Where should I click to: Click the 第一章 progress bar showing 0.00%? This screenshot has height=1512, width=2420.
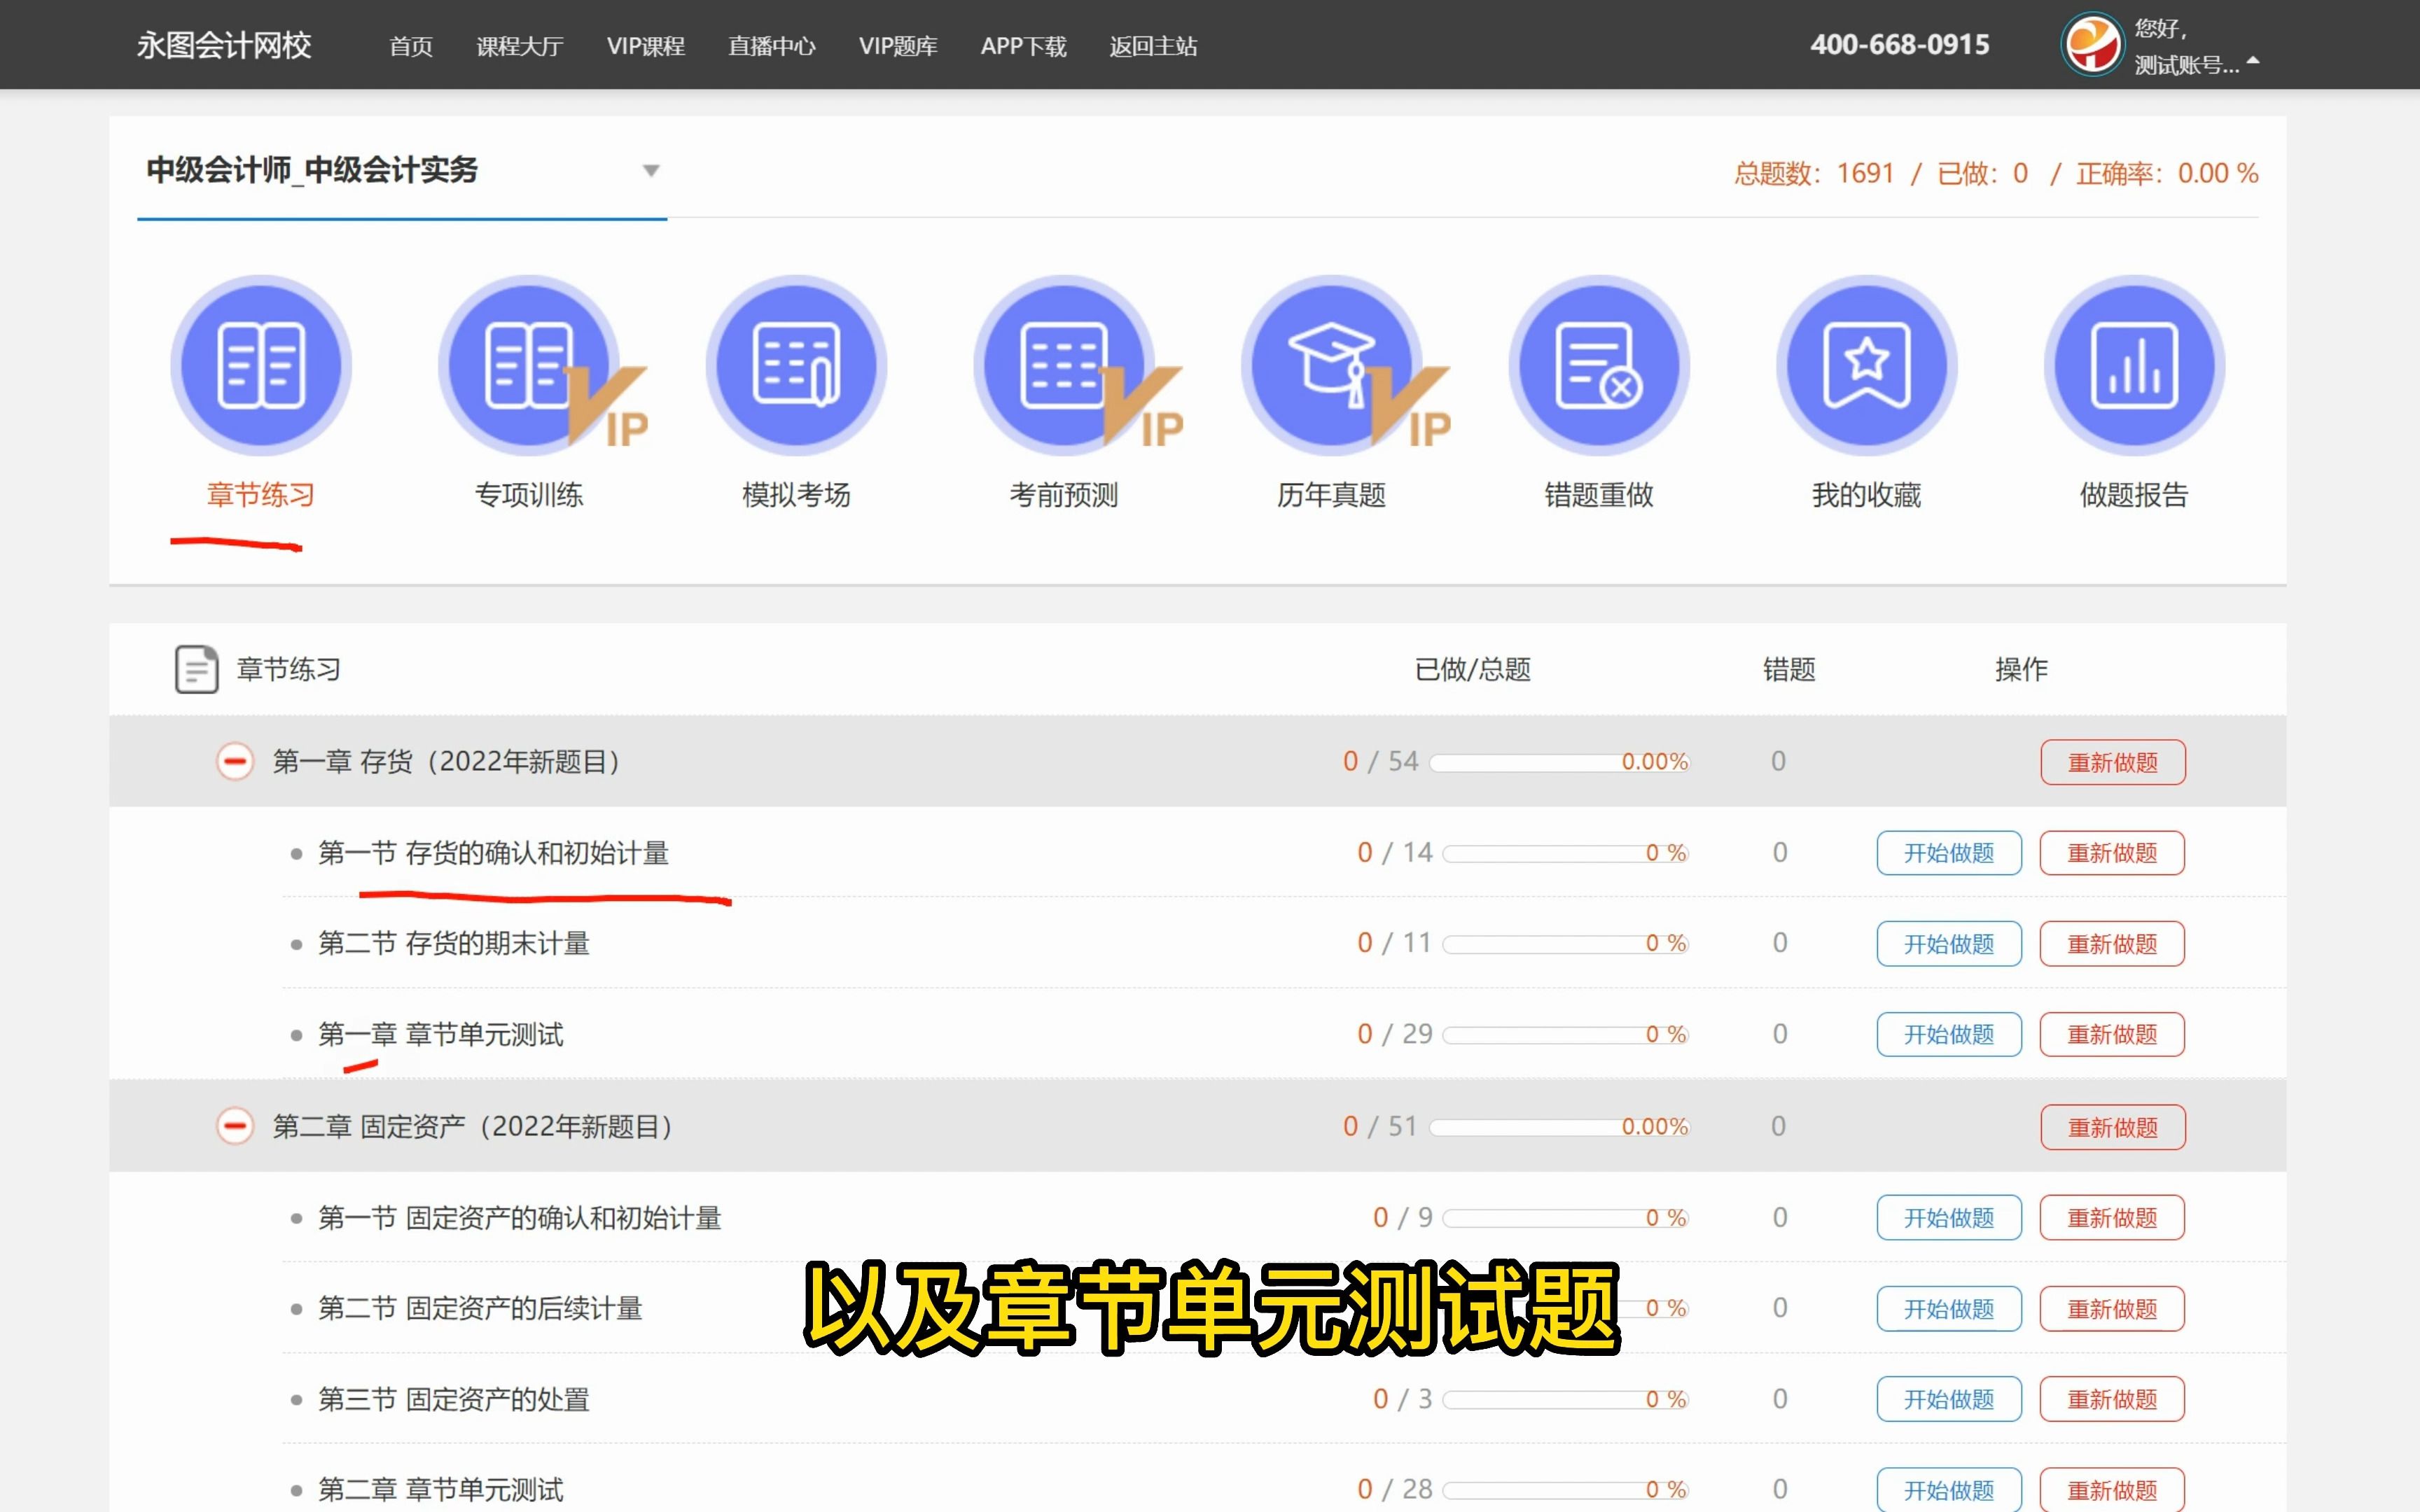pos(1560,761)
